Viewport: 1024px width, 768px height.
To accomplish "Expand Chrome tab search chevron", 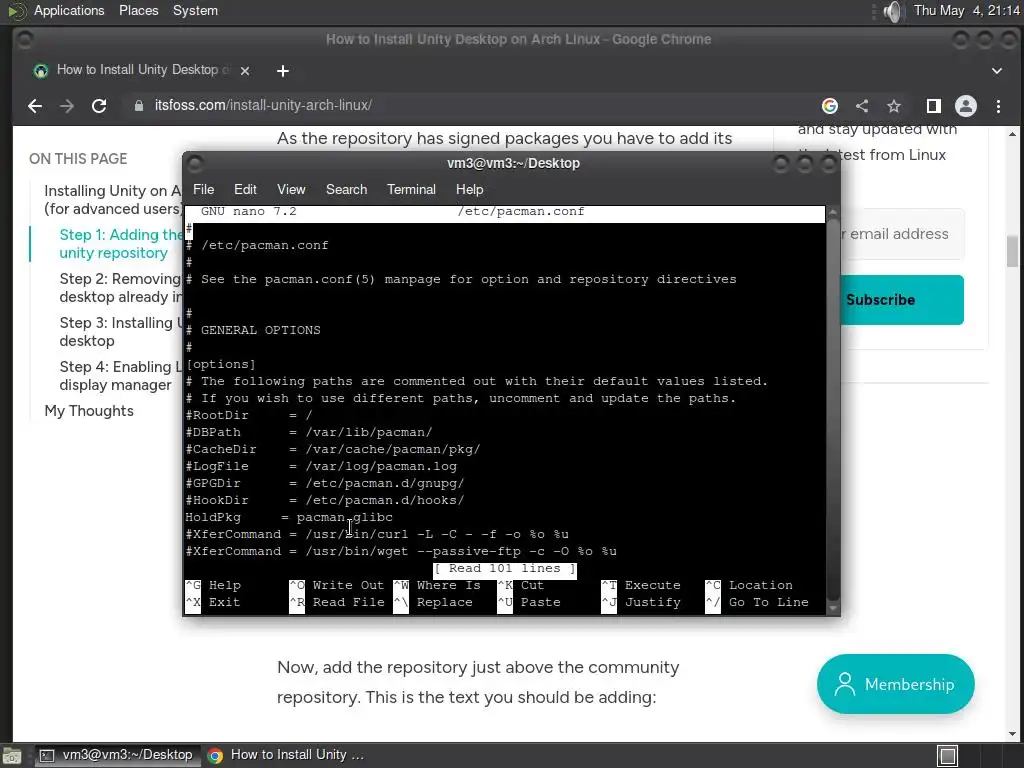I will (x=997, y=71).
